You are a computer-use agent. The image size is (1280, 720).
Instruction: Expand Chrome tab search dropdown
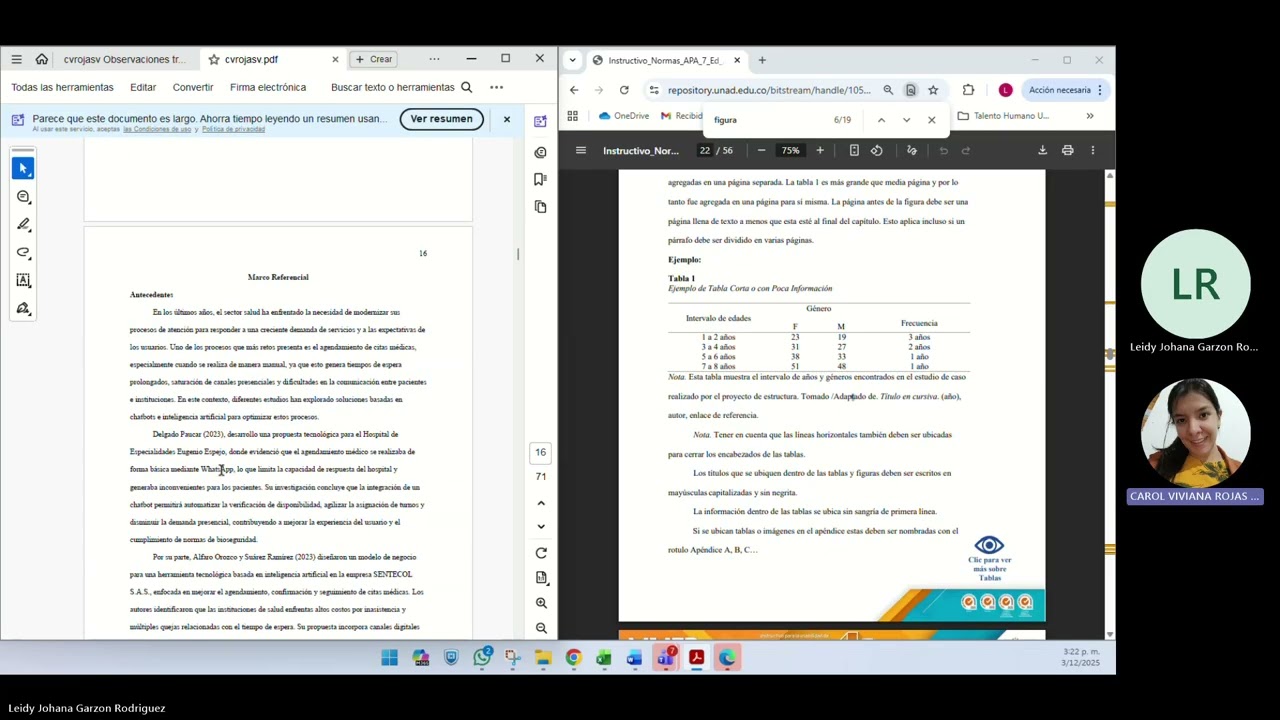pyautogui.click(x=573, y=60)
